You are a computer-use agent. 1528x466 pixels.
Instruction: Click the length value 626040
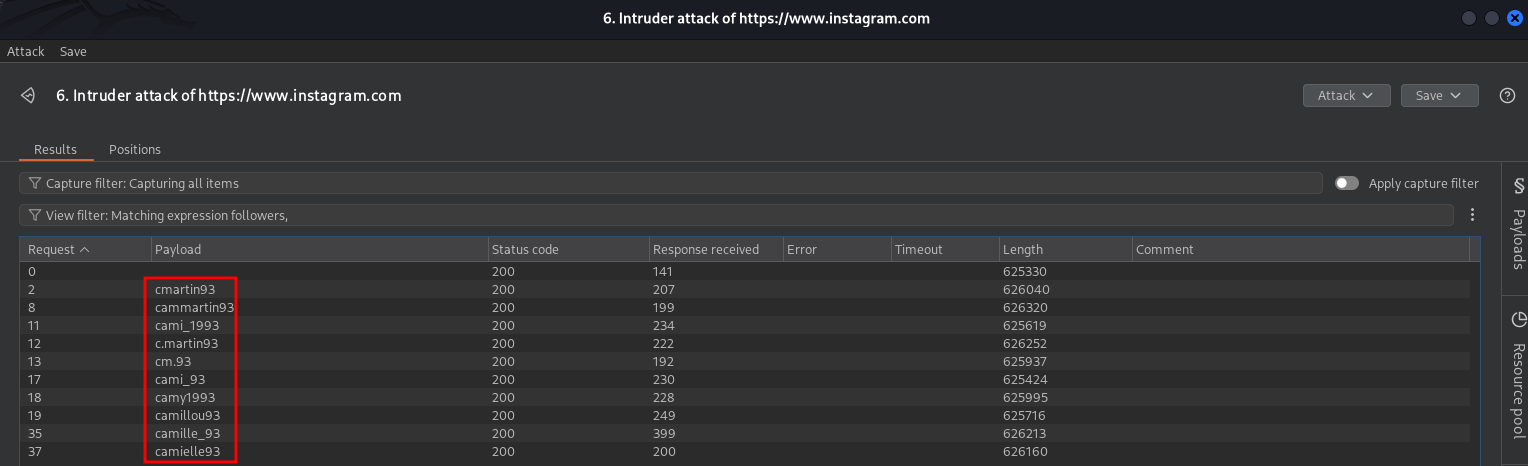[1026, 289]
